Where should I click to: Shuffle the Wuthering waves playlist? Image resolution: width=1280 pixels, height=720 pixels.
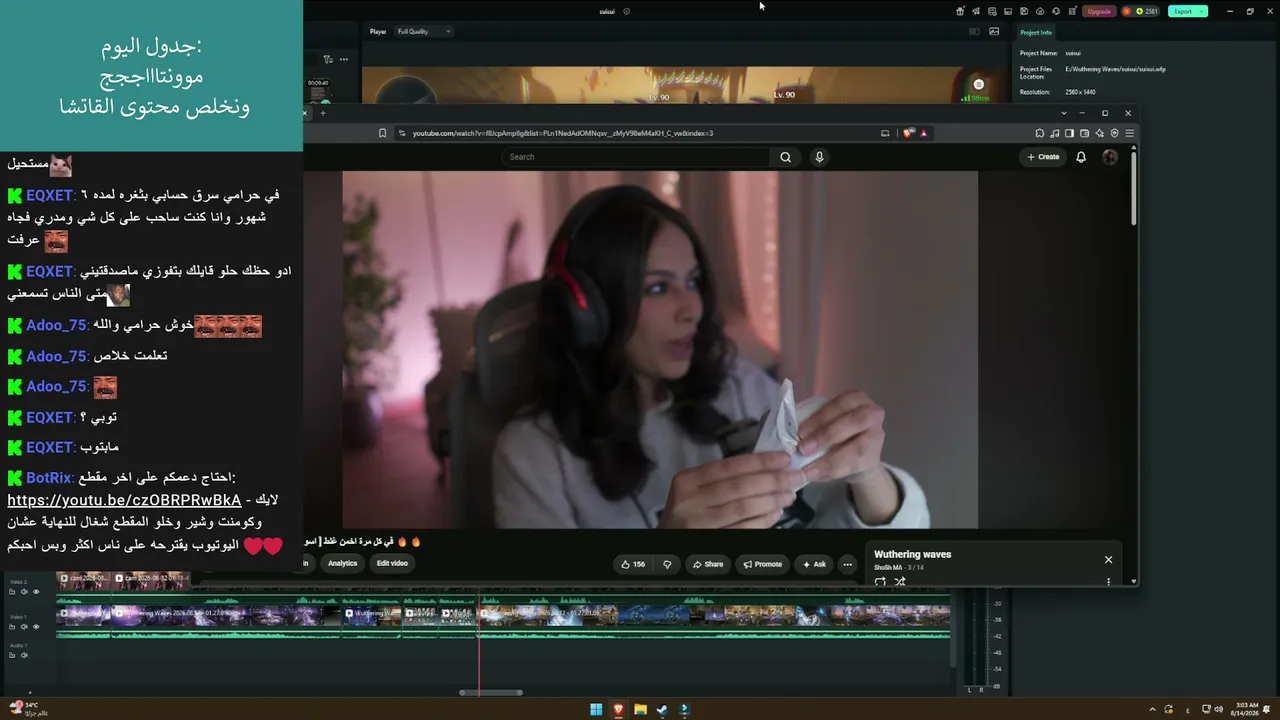[x=899, y=581]
